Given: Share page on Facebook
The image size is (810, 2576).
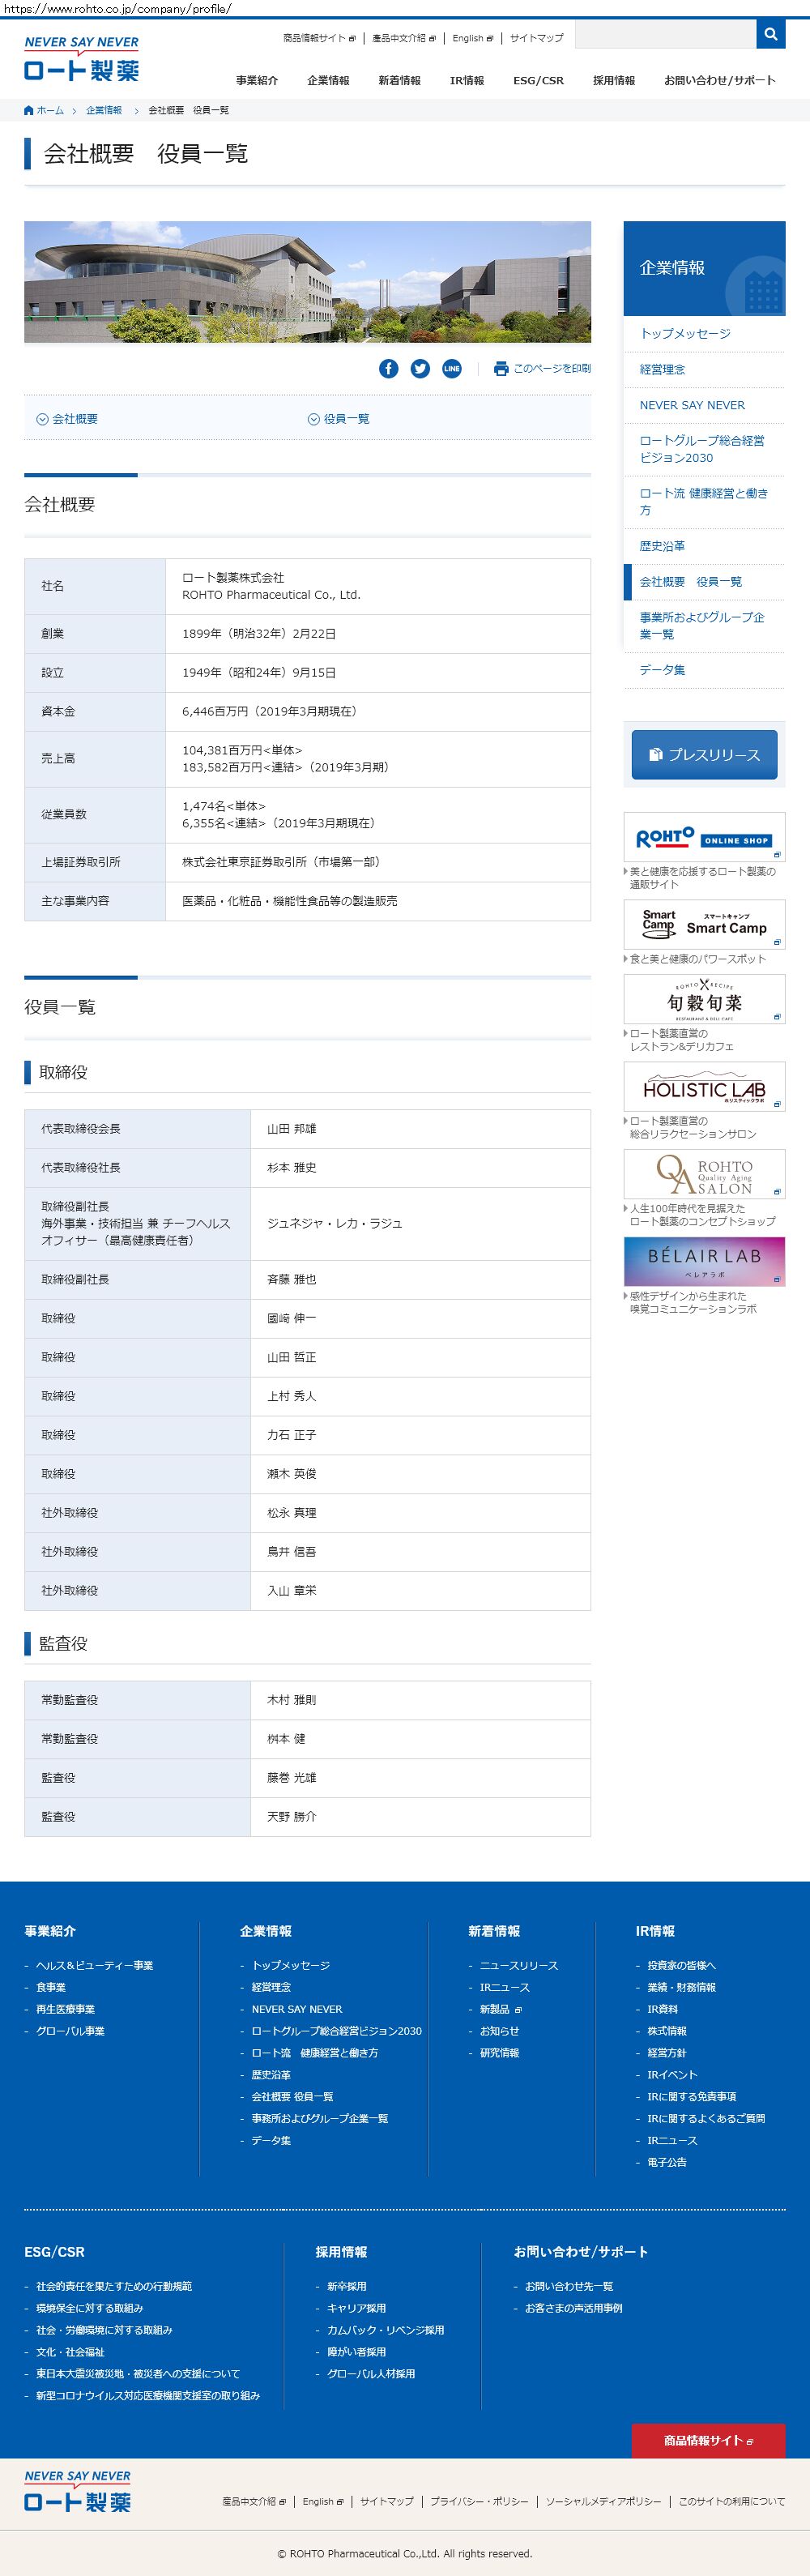Looking at the screenshot, I should (388, 368).
